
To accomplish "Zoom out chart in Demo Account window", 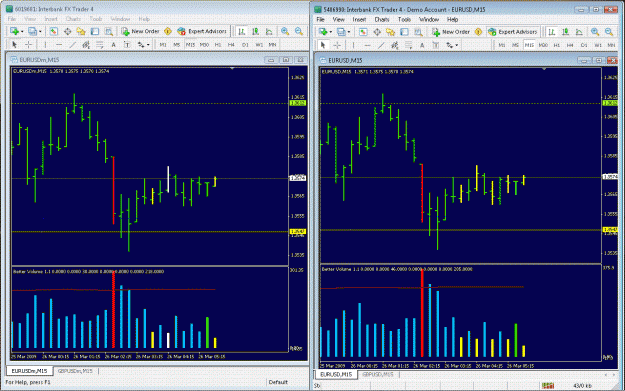I will click(609, 32).
